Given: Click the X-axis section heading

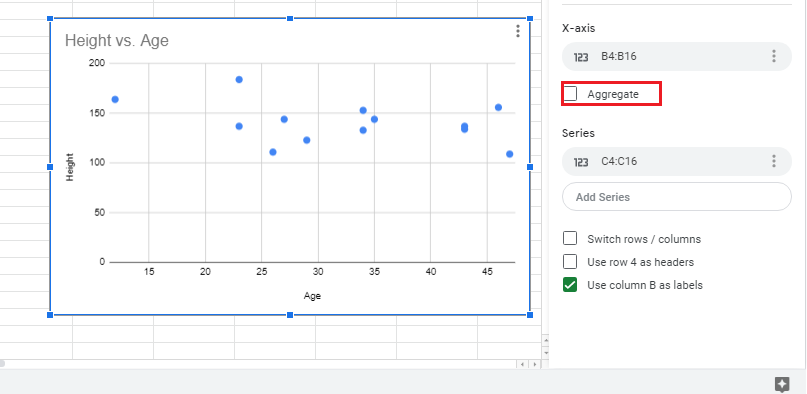Looking at the screenshot, I should [x=578, y=28].
